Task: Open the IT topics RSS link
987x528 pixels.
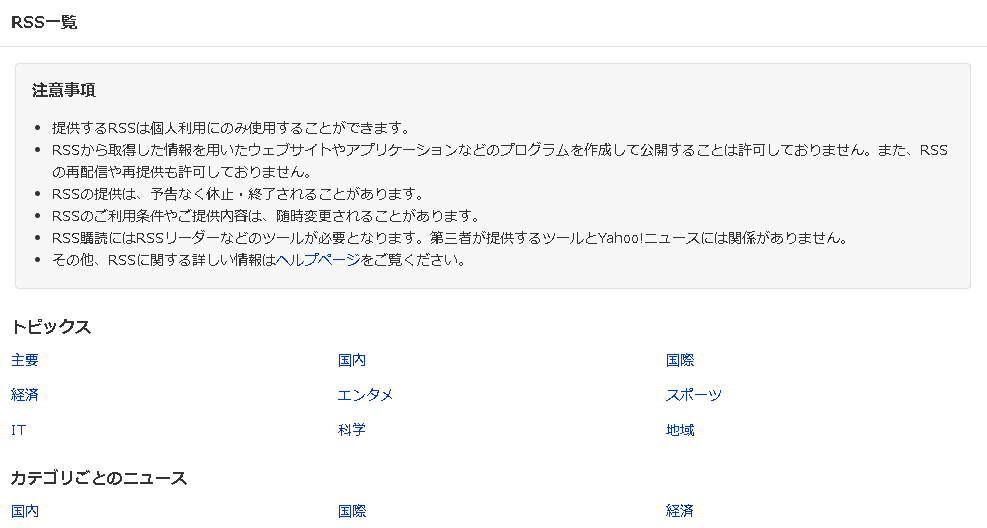Action: pyautogui.click(x=19, y=430)
